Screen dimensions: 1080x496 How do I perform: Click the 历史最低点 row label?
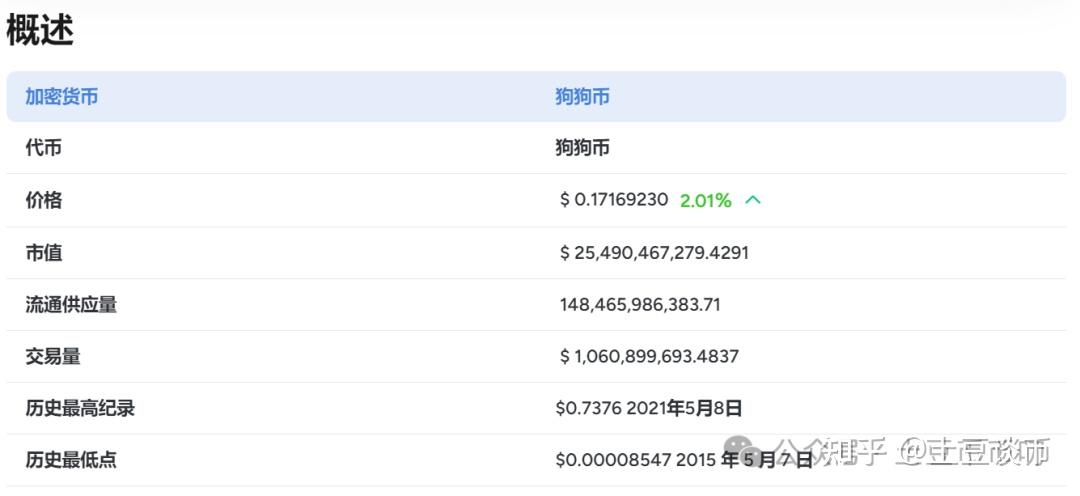(71, 460)
